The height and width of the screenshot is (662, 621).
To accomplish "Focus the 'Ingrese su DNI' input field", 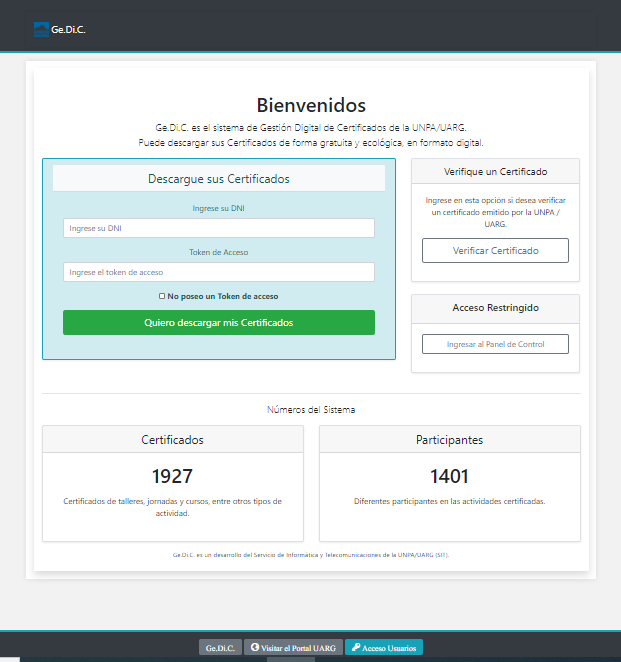I will pos(218,228).
